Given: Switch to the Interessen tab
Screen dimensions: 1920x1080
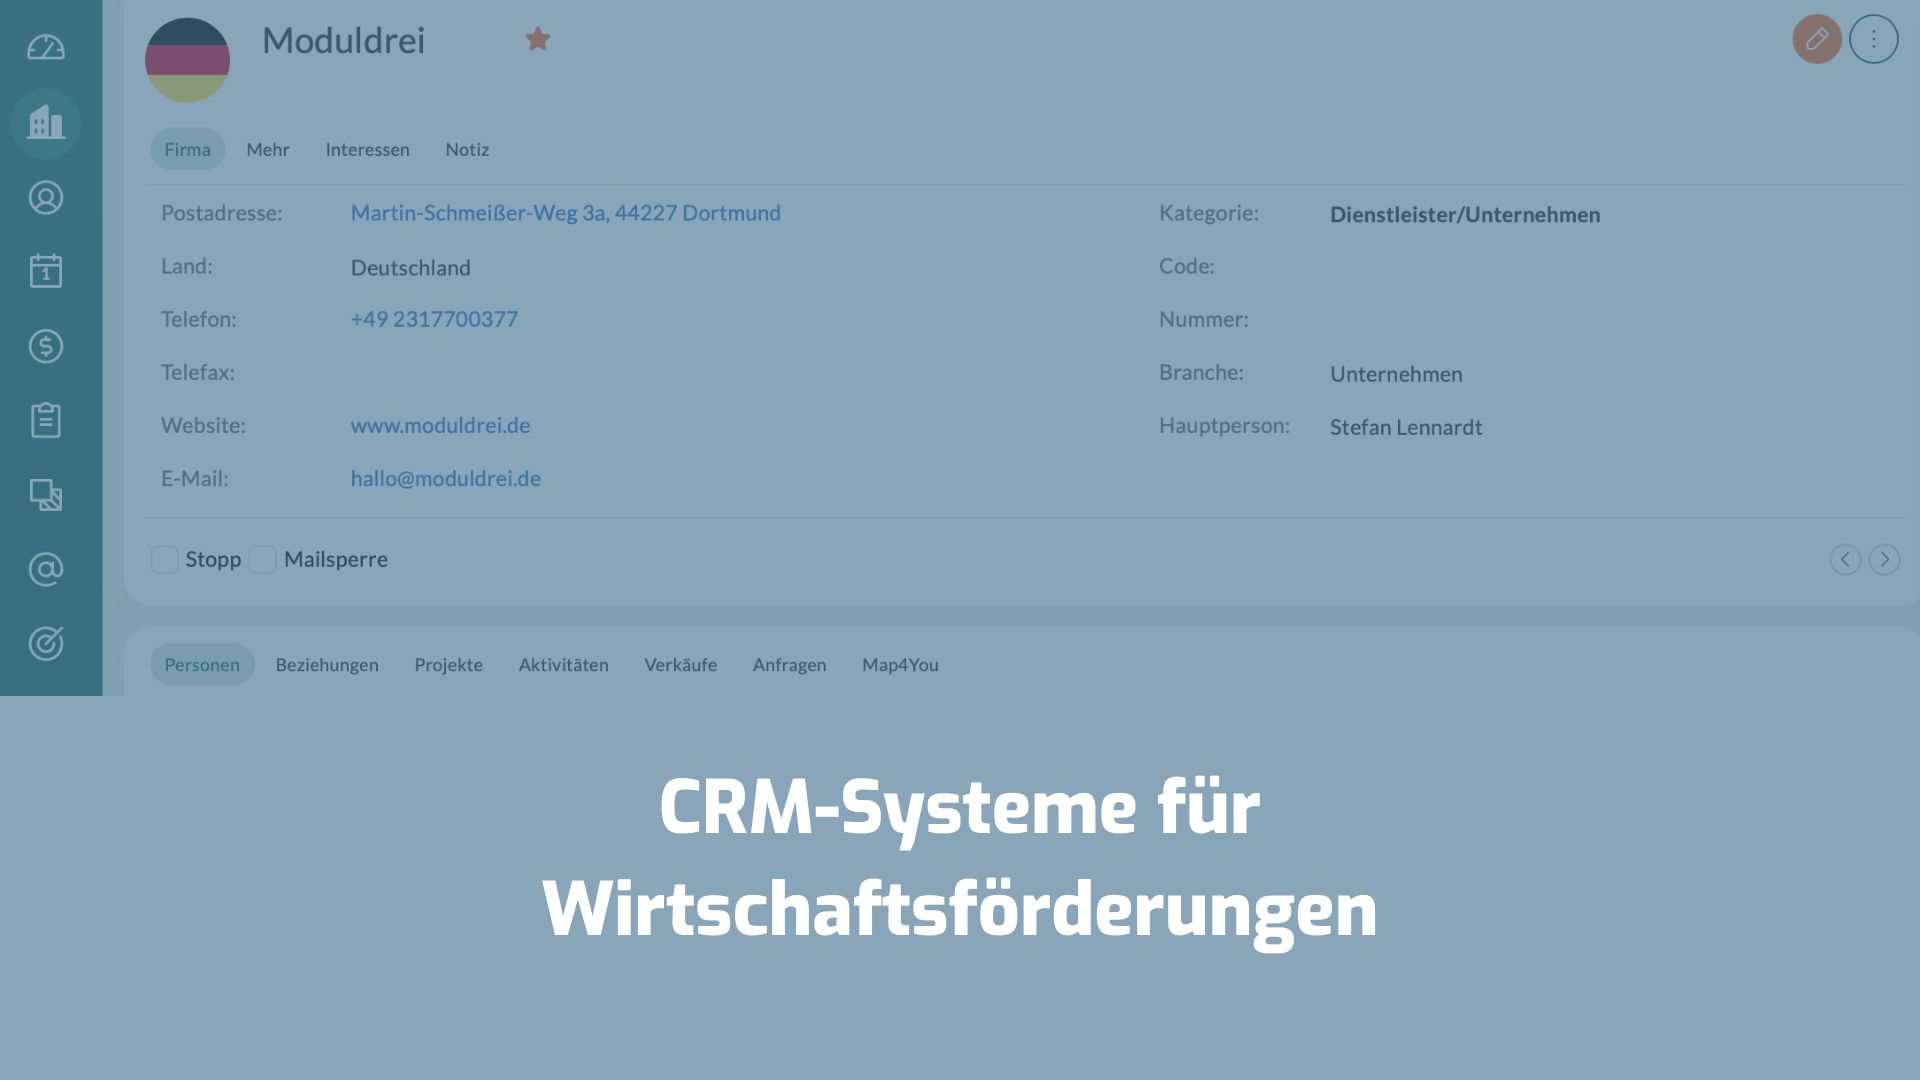Looking at the screenshot, I should coord(367,149).
